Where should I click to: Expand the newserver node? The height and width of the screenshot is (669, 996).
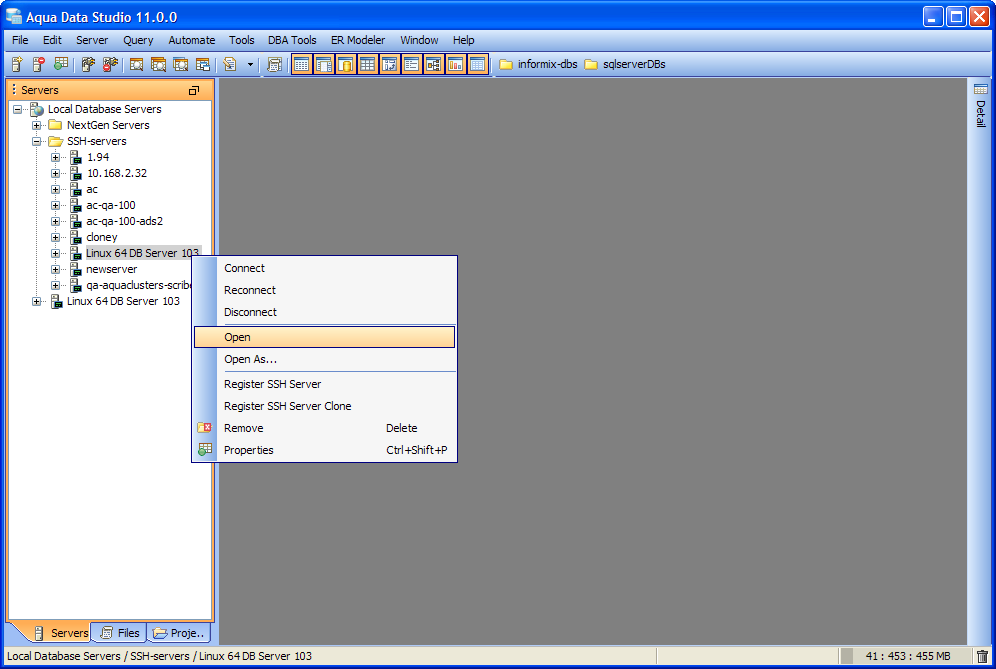click(x=55, y=269)
